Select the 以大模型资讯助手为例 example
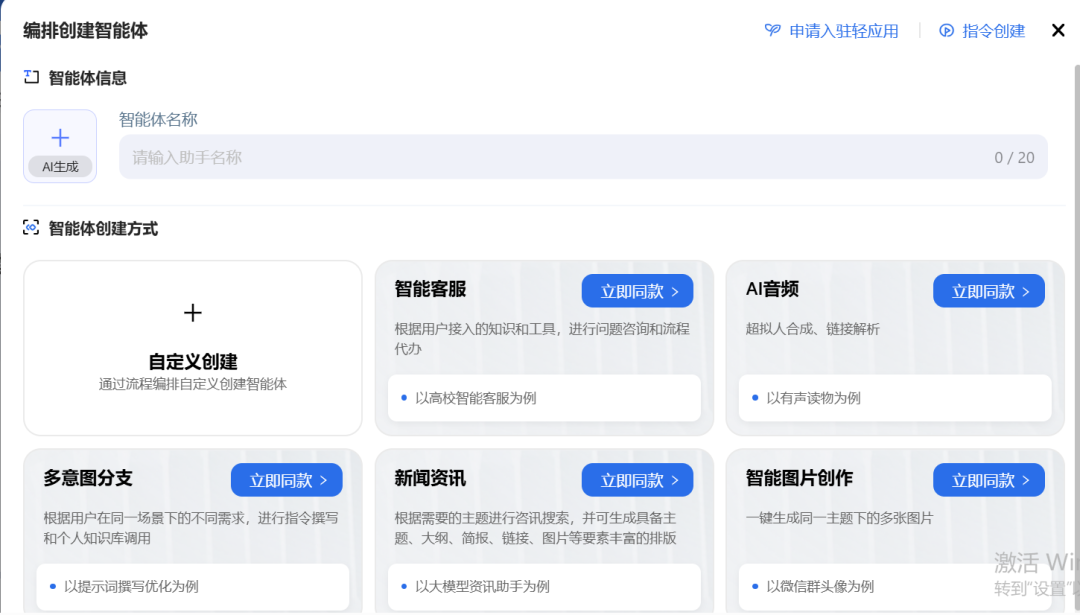Viewport: 1080px width, 615px height. point(544,586)
